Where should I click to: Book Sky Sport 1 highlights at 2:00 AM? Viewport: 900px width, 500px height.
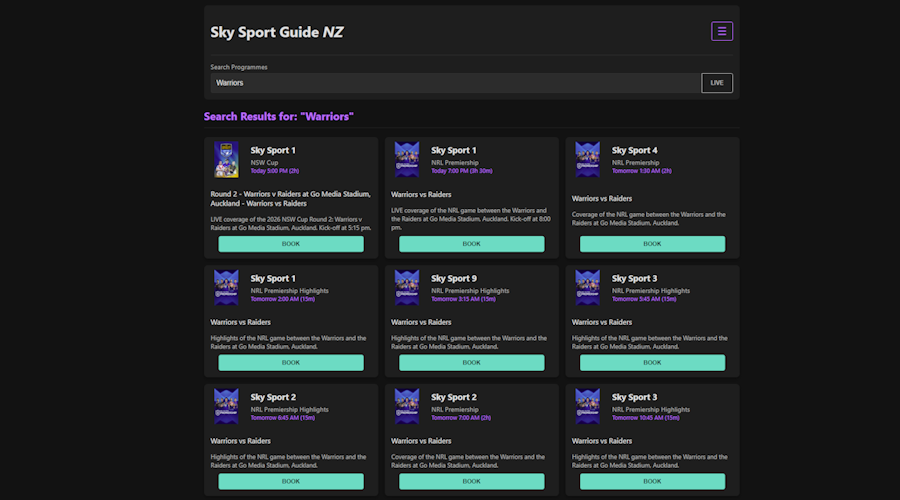tap(291, 363)
